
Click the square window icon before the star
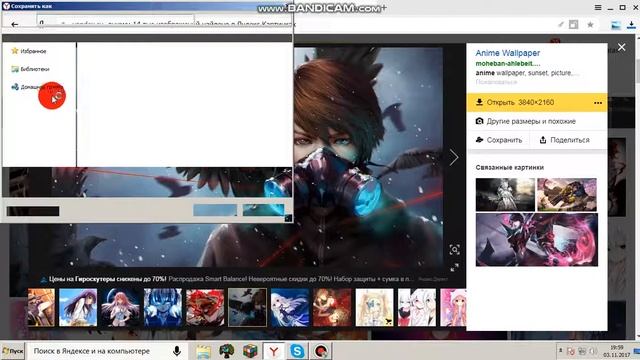[x=573, y=25]
